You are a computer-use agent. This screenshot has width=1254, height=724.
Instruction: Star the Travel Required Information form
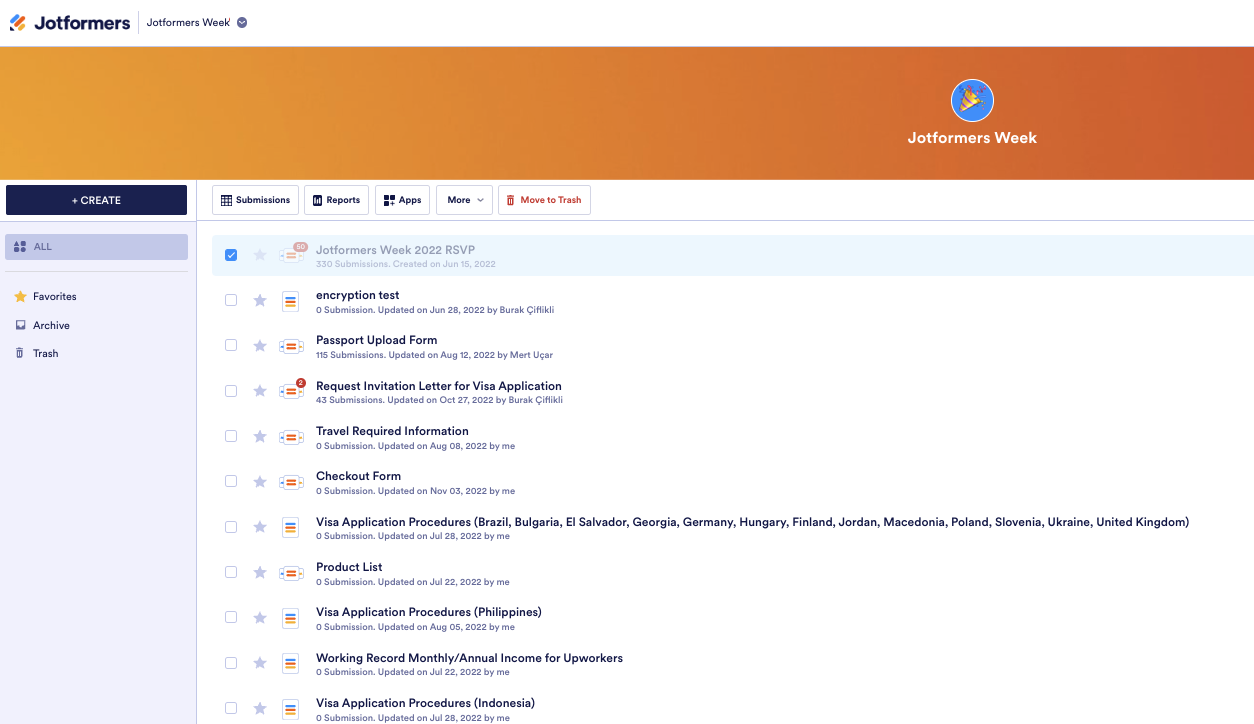click(260, 436)
